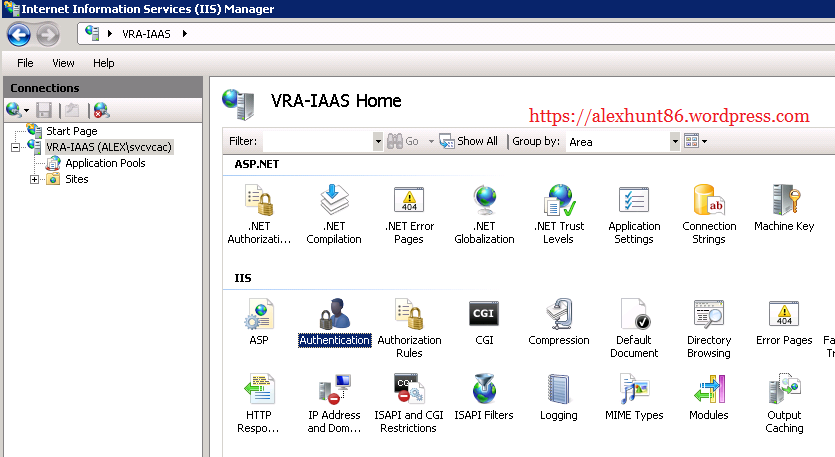Click inside the Filter text field
This screenshot has height=457, width=835.
(317, 142)
